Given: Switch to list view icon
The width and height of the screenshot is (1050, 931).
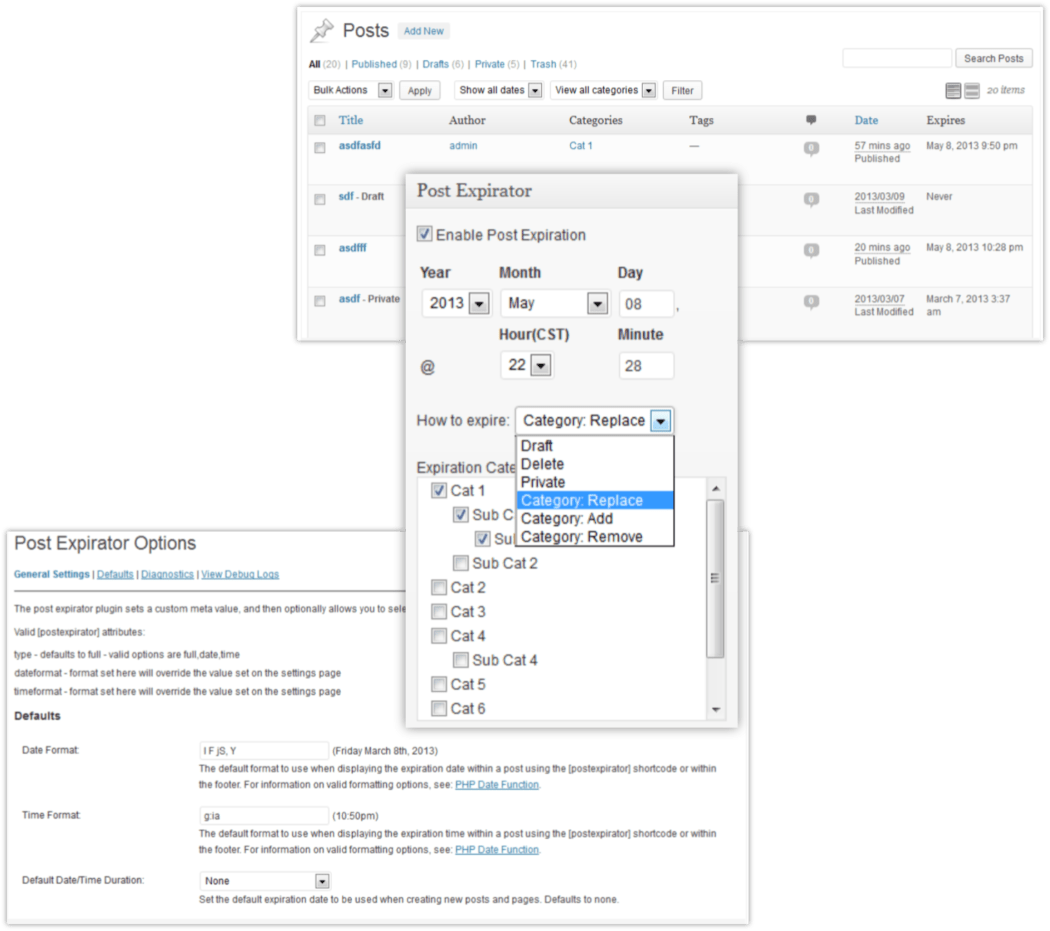Looking at the screenshot, I should coord(953,90).
